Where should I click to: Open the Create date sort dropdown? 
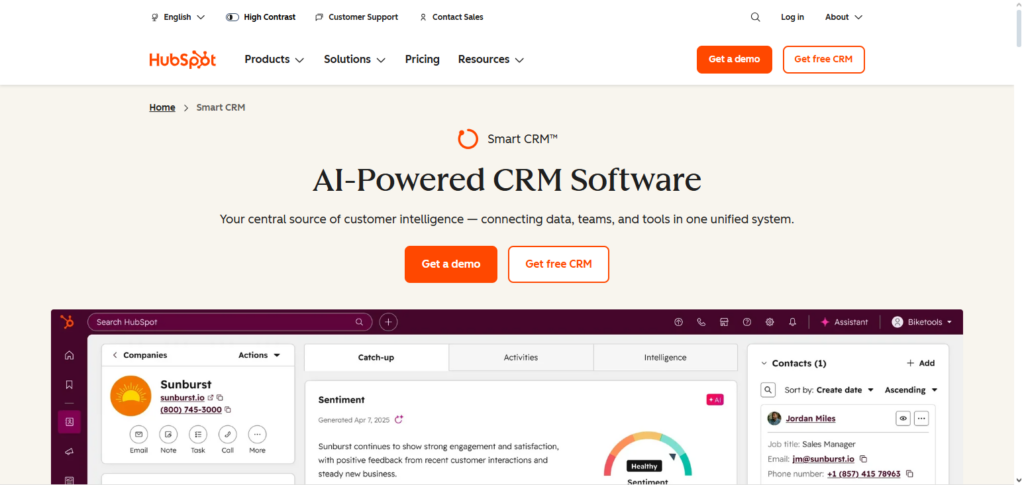pyautogui.click(x=845, y=390)
